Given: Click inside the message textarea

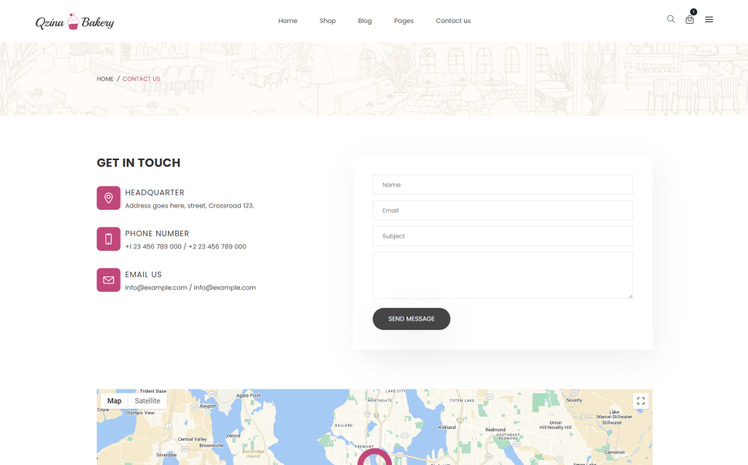Looking at the screenshot, I should 502,275.
